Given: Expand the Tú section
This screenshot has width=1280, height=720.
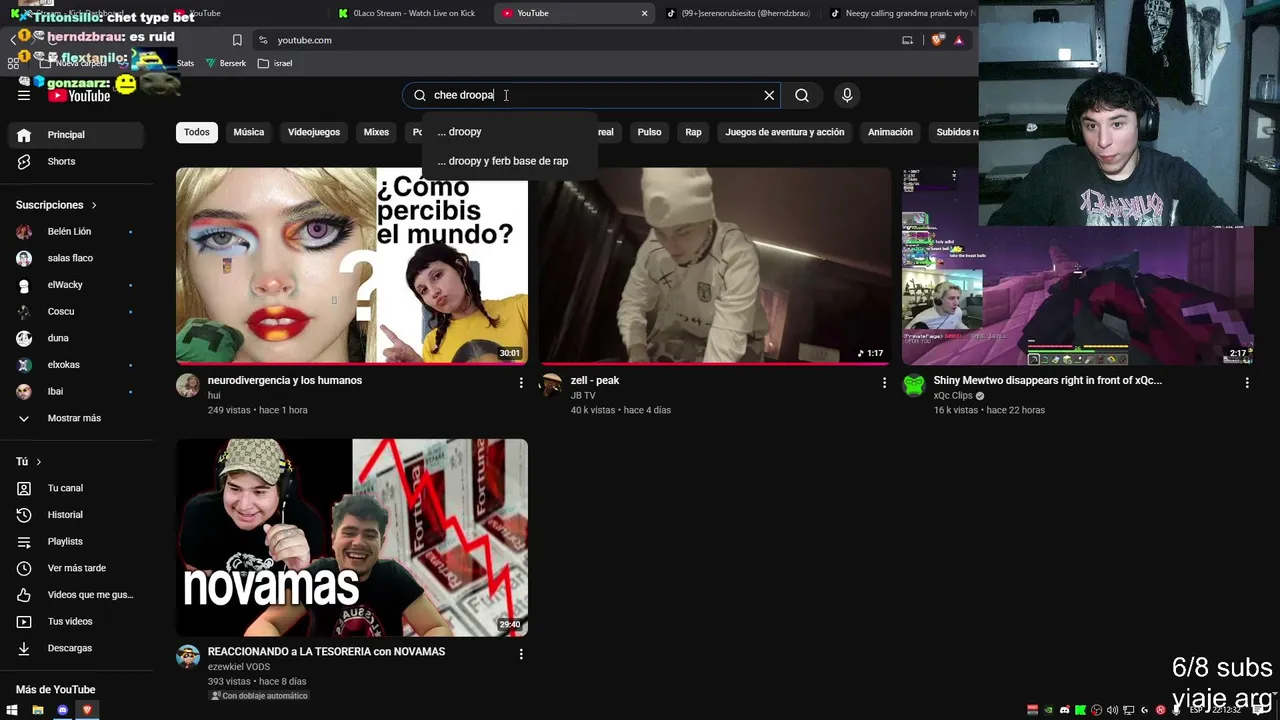Looking at the screenshot, I should (29, 462).
